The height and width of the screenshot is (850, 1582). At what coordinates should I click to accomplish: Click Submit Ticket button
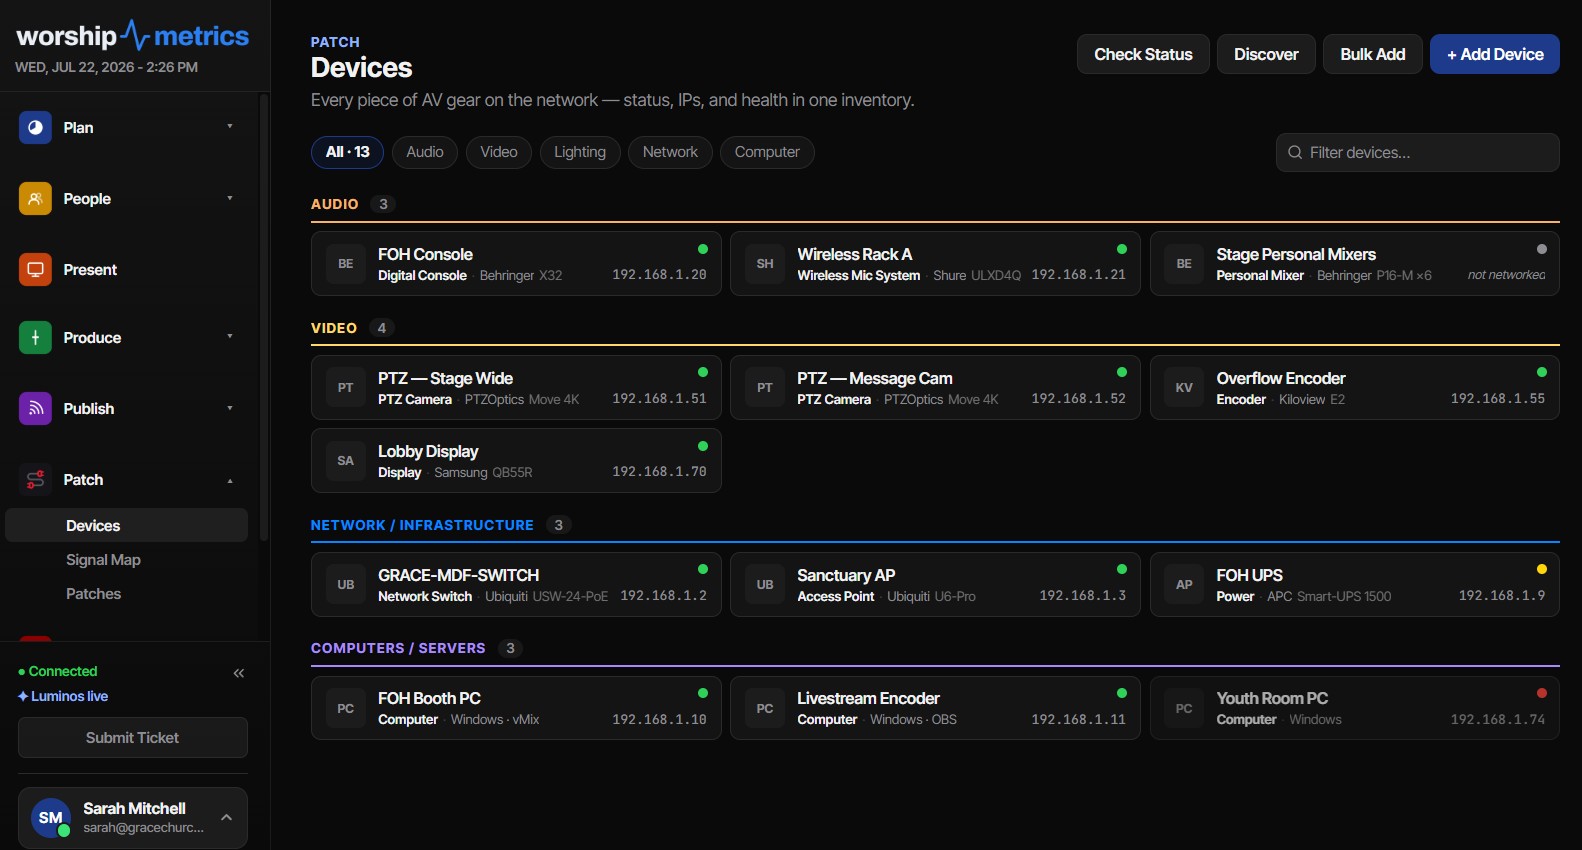pyautogui.click(x=133, y=738)
